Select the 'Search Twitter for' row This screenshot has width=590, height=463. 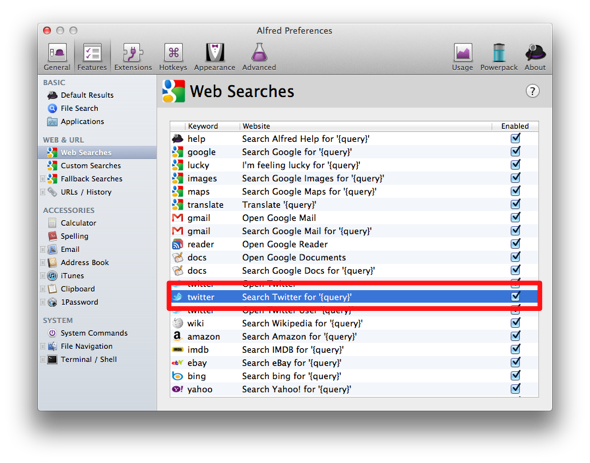(x=354, y=297)
